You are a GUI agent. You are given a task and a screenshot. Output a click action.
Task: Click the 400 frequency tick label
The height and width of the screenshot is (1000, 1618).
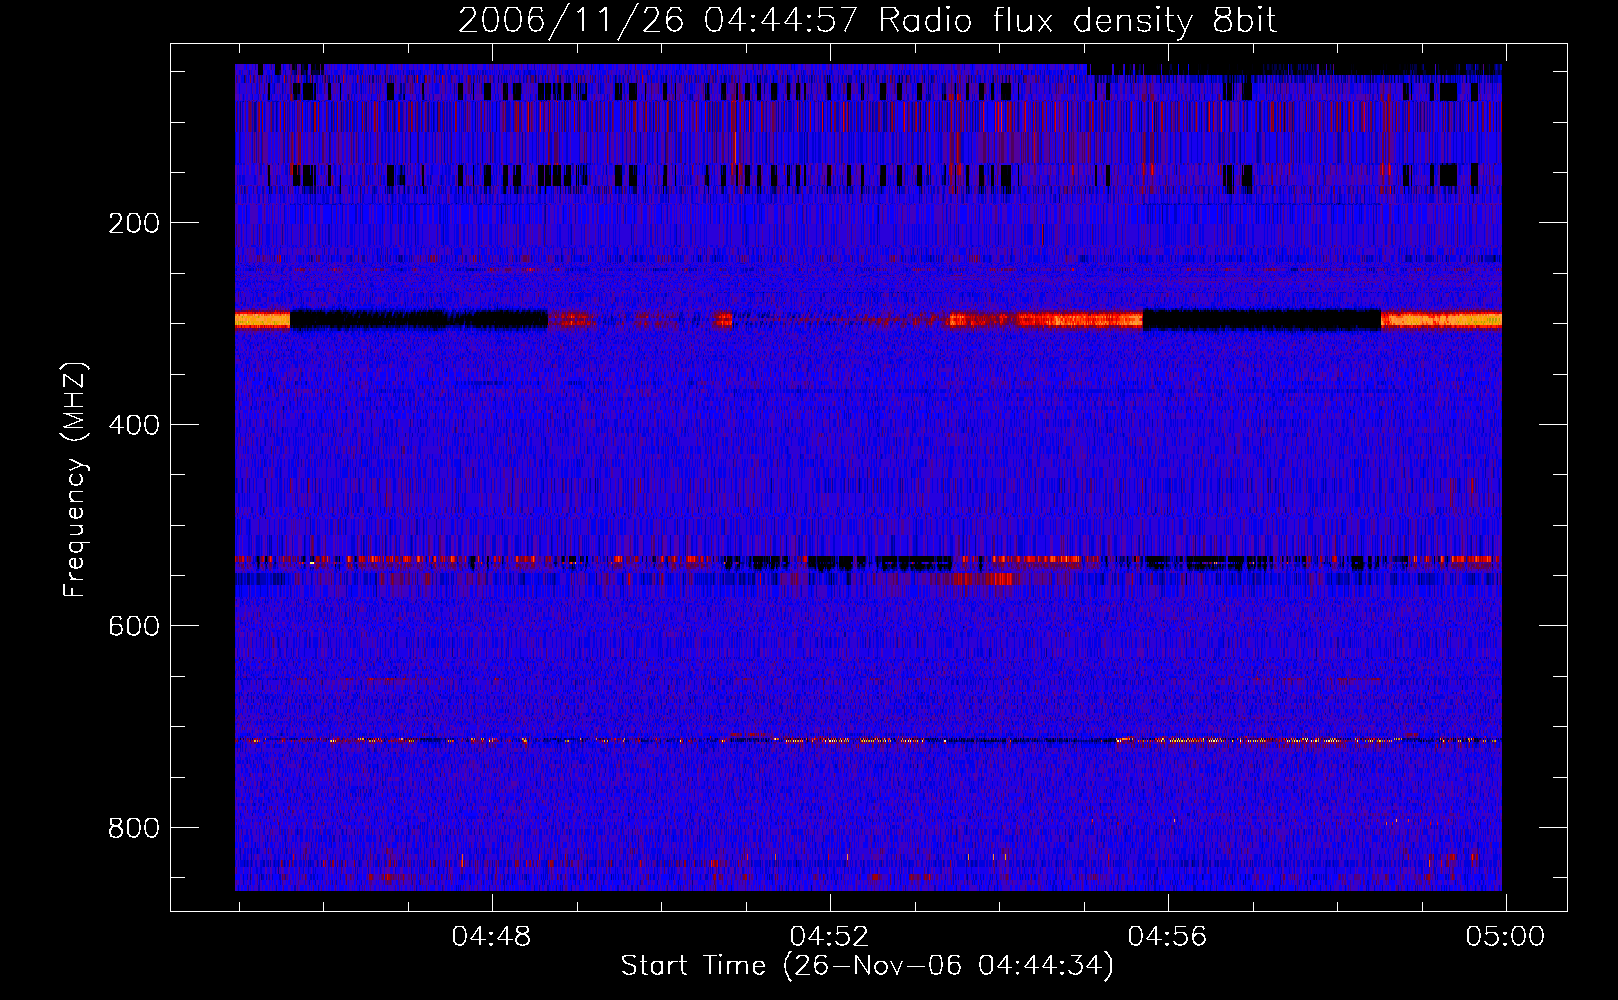133,425
